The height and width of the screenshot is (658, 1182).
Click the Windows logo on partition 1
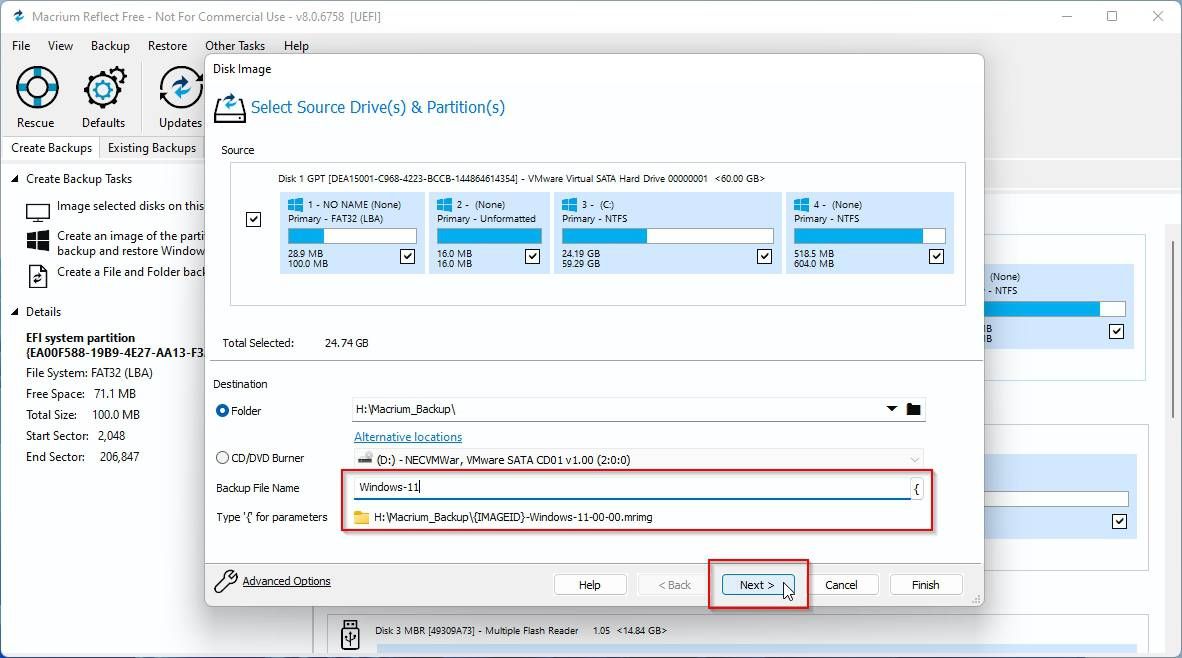[x=296, y=204]
